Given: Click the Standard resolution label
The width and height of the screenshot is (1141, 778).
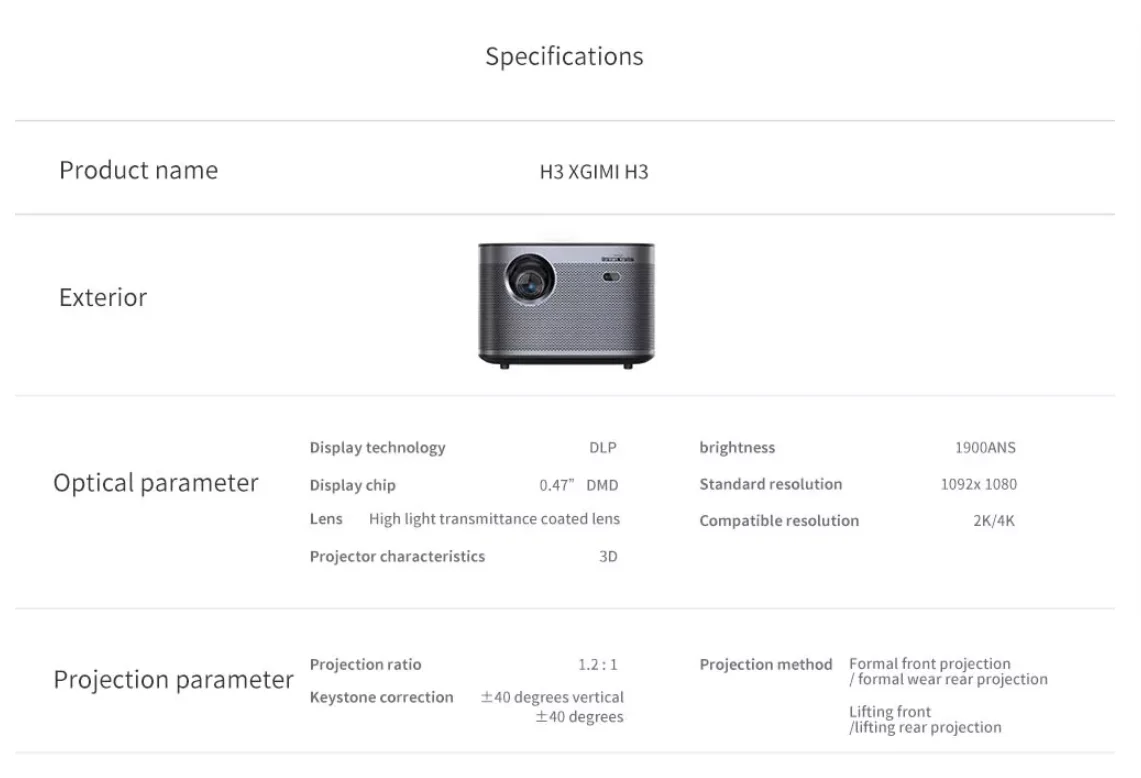Looking at the screenshot, I should 771,485.
